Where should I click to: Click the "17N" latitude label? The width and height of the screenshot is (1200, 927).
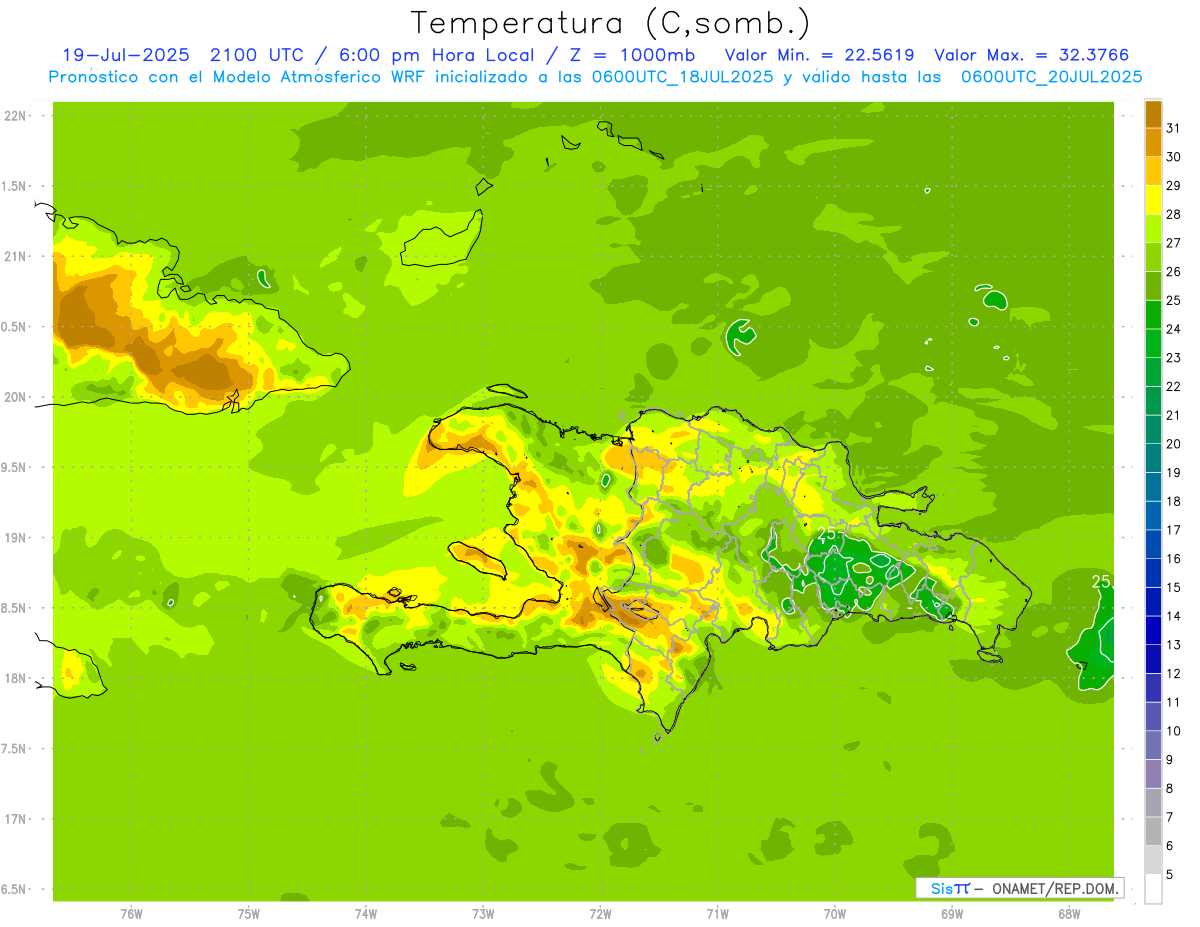point(16,819)
